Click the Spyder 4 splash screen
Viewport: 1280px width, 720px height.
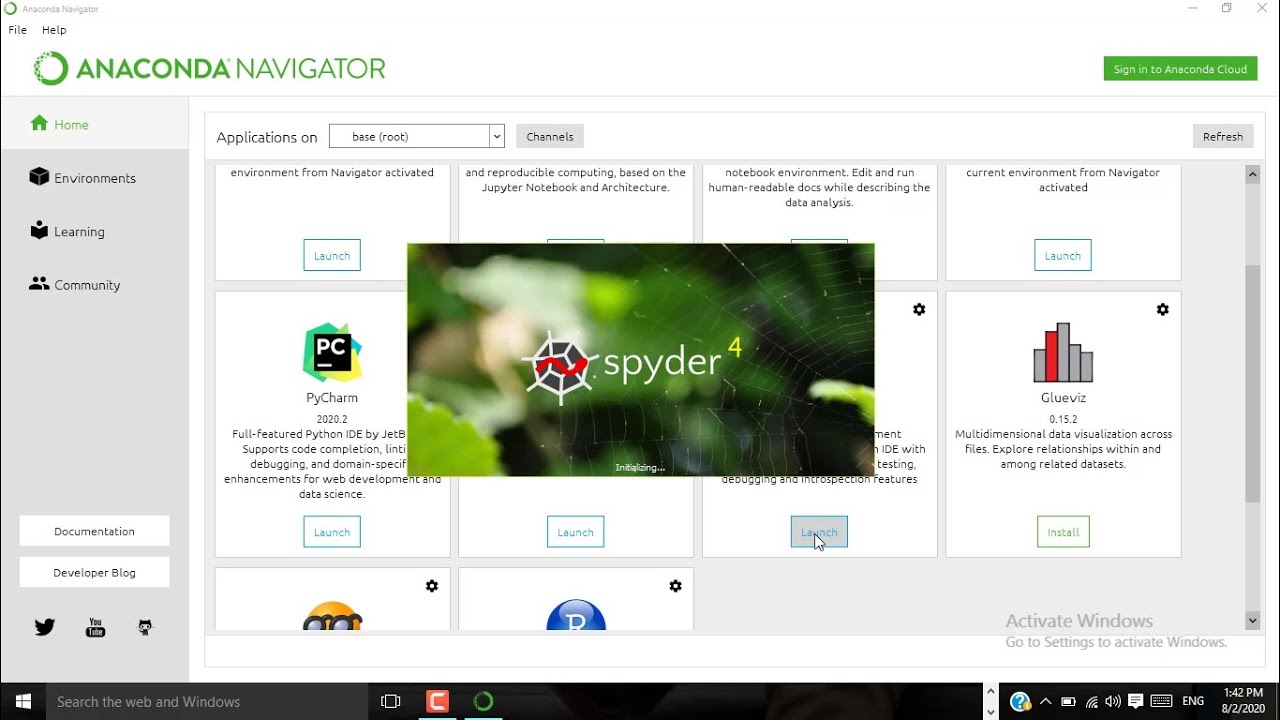641,360
